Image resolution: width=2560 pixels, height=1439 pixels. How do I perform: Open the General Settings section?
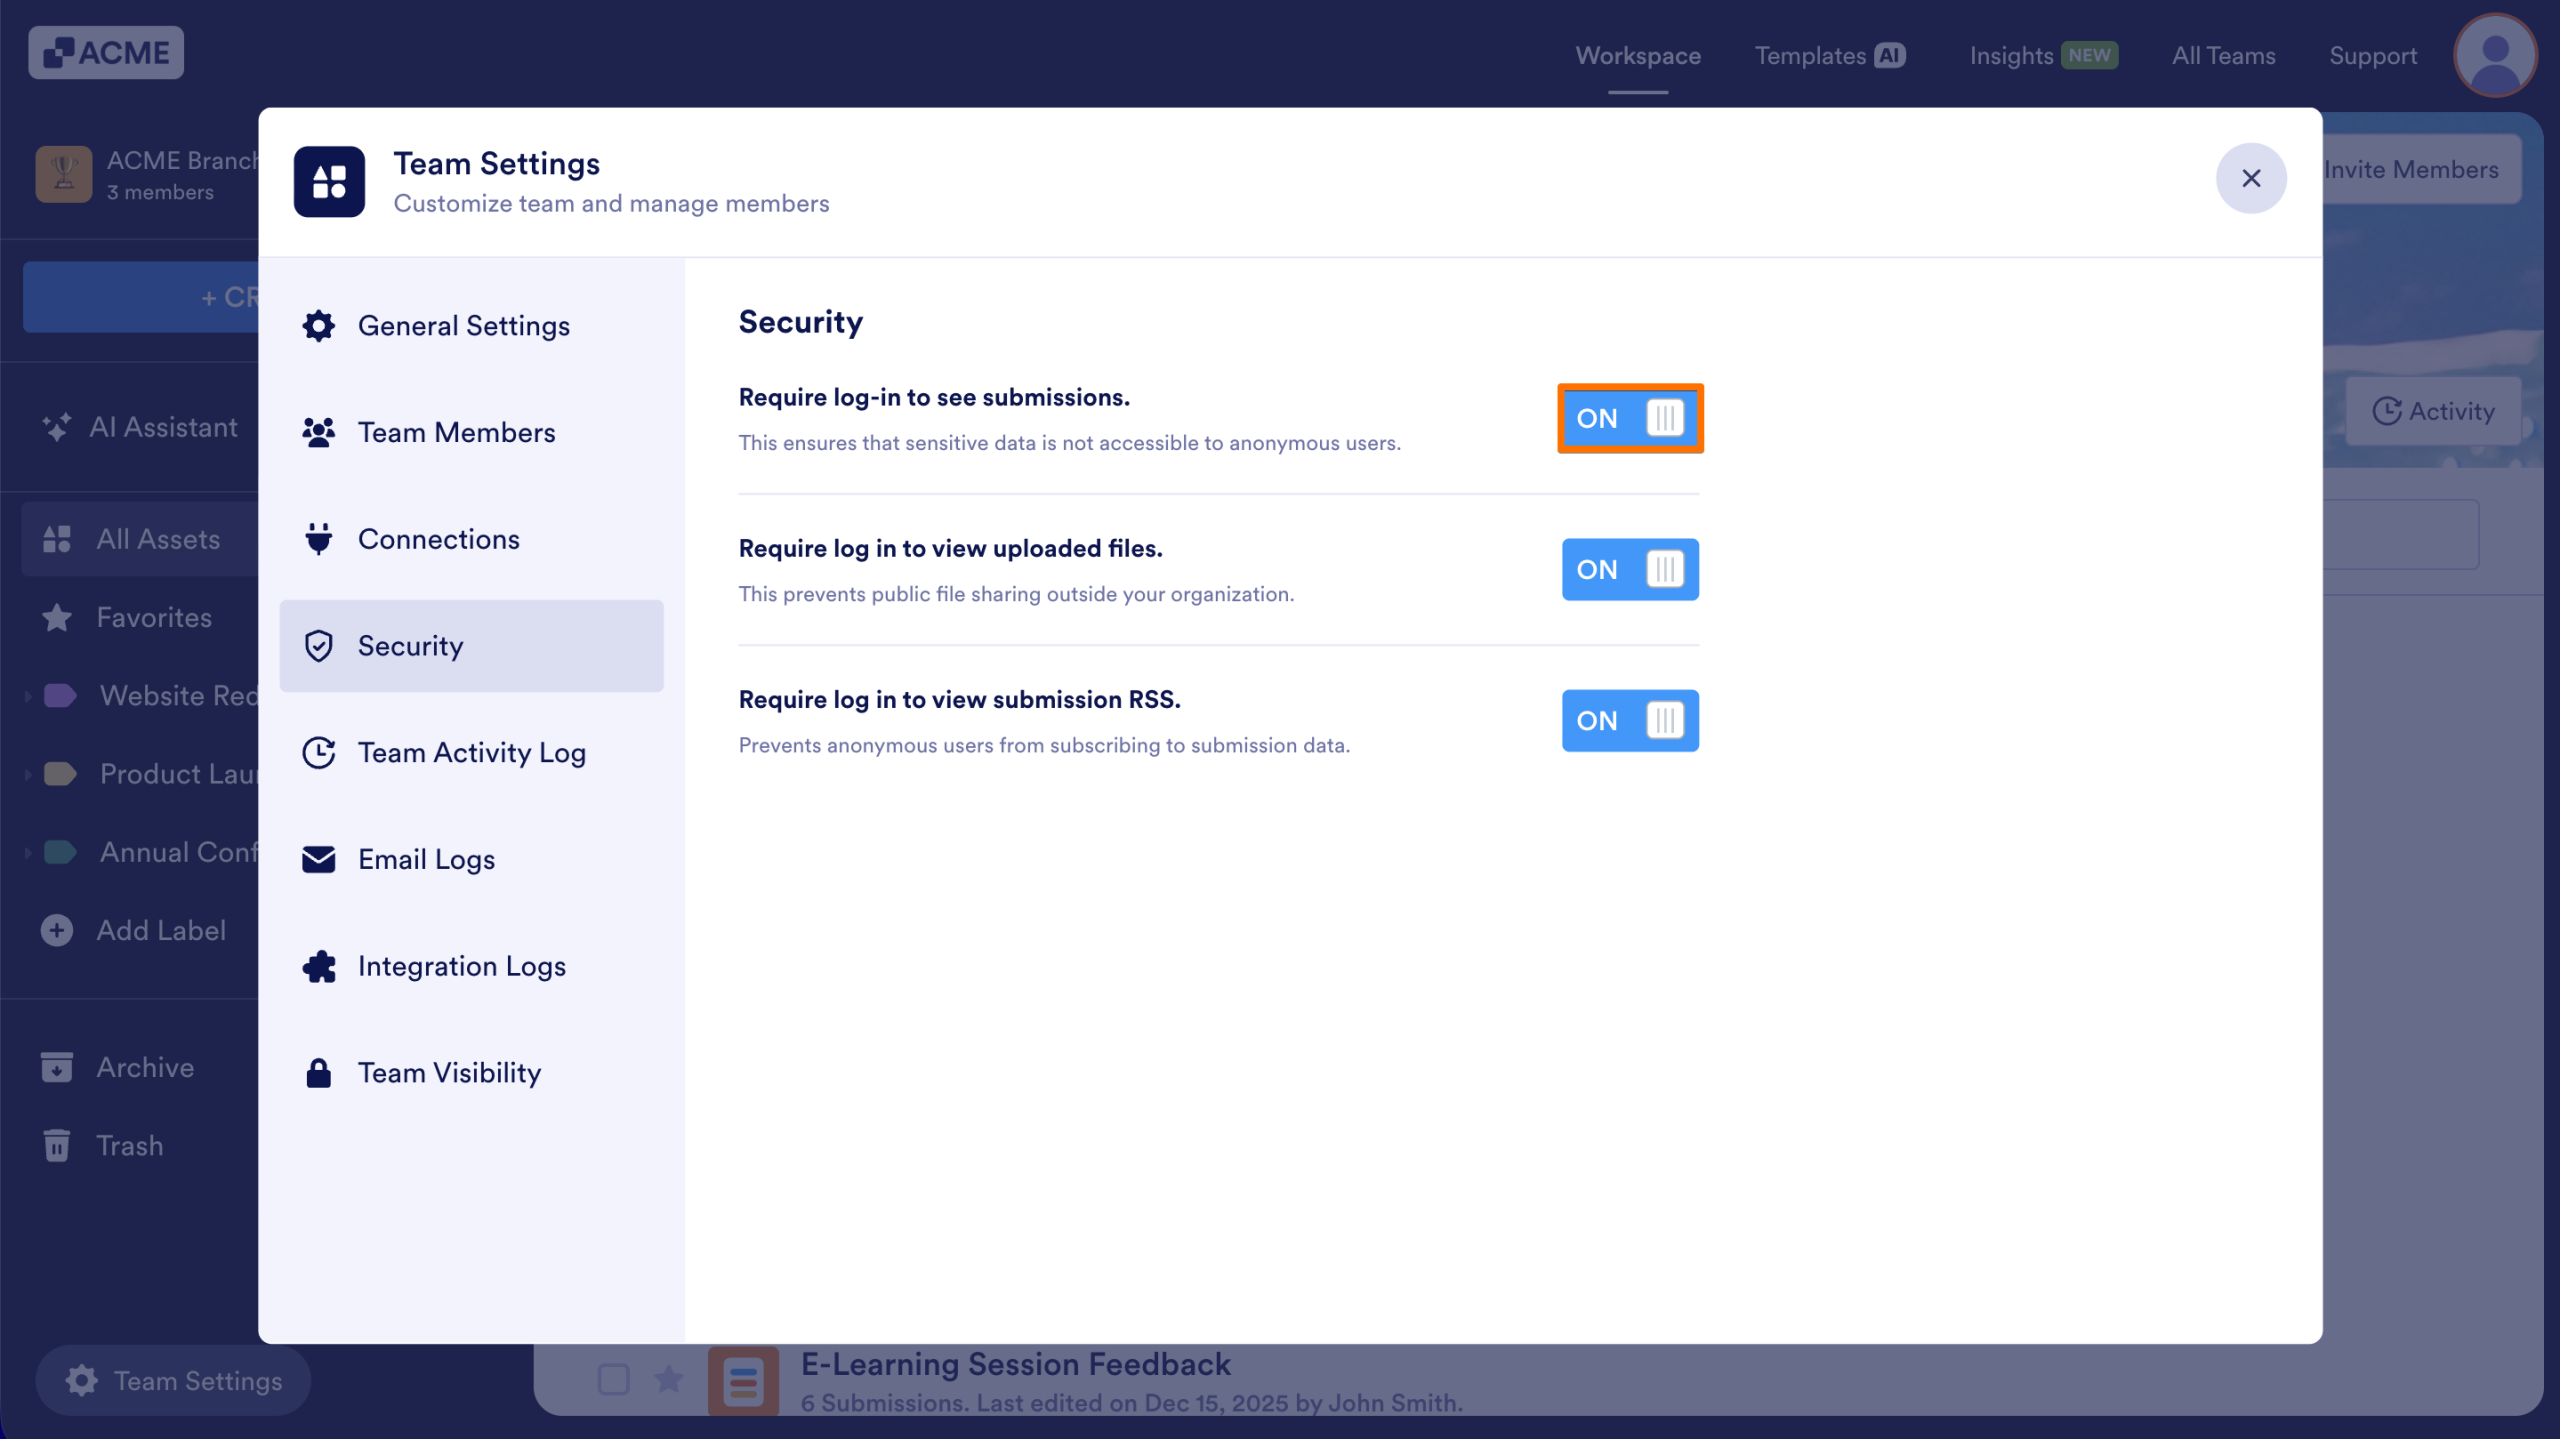[x=471, y=326]
